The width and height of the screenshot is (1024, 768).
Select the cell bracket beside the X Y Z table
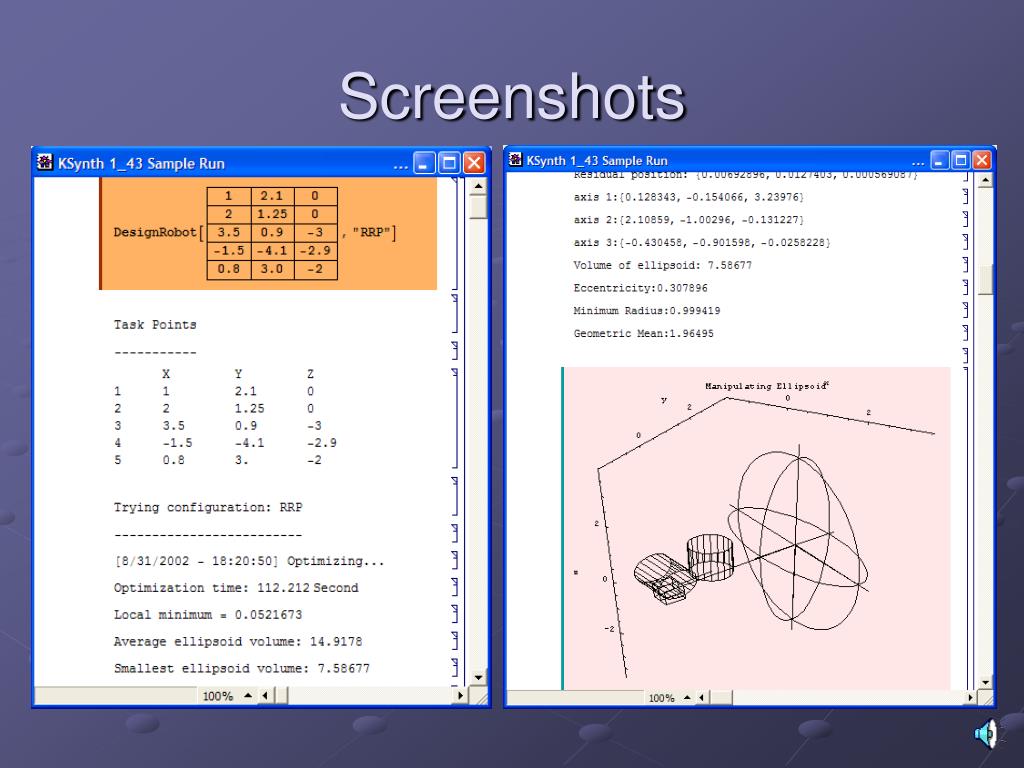(455, 418)
